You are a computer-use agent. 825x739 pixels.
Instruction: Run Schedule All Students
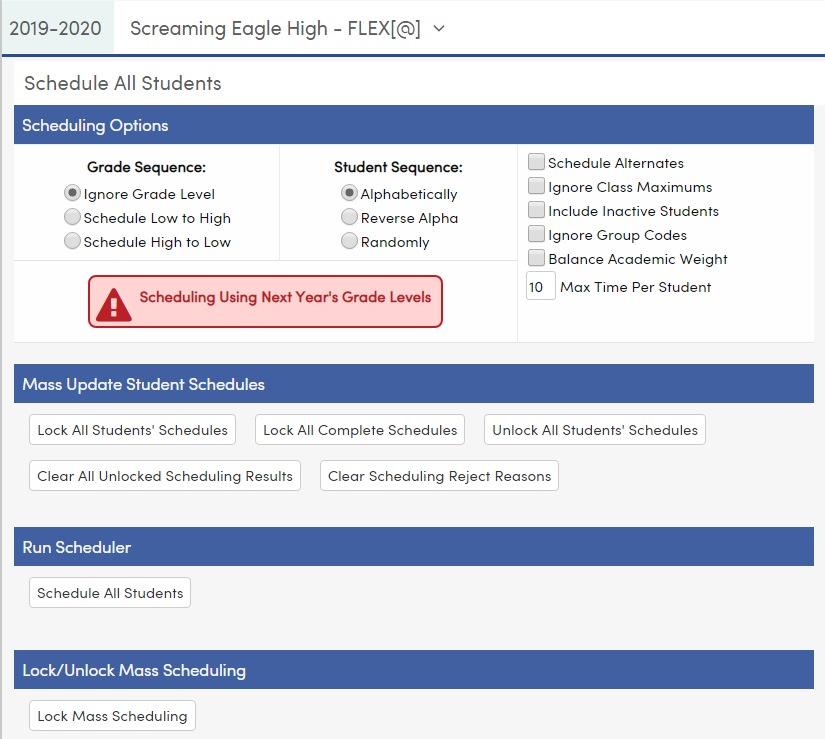(x=109, y=592)
